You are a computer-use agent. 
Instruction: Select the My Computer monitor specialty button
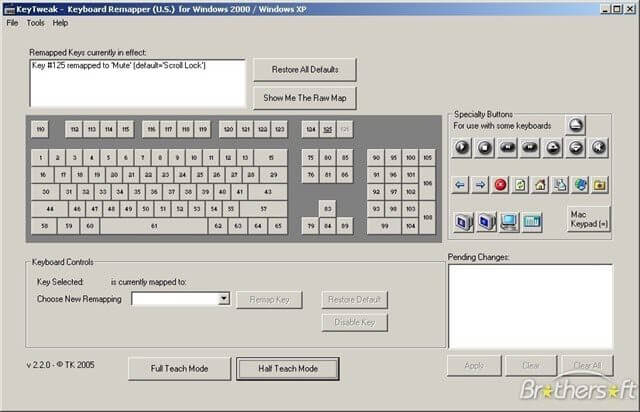(509, 222)
